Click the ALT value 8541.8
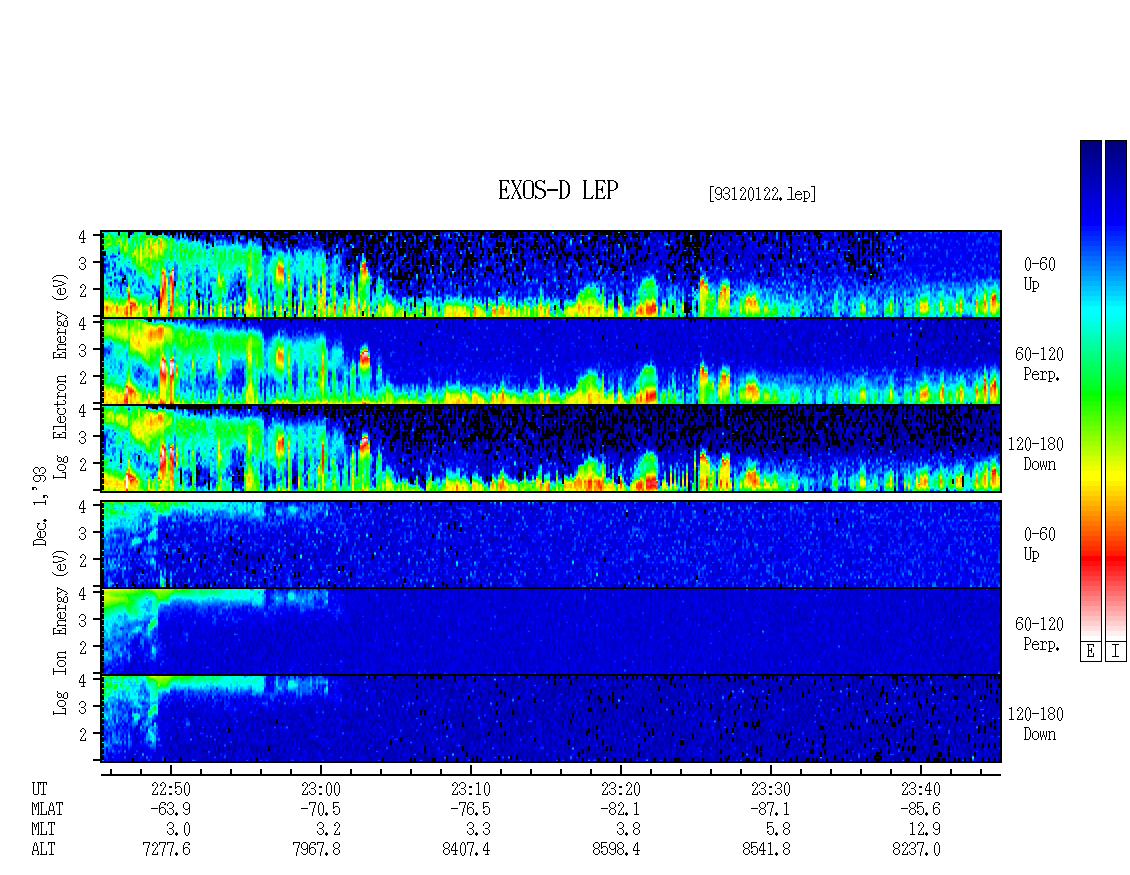Image resolution: width=1130 pixels, height=875 pixels. 767,849
